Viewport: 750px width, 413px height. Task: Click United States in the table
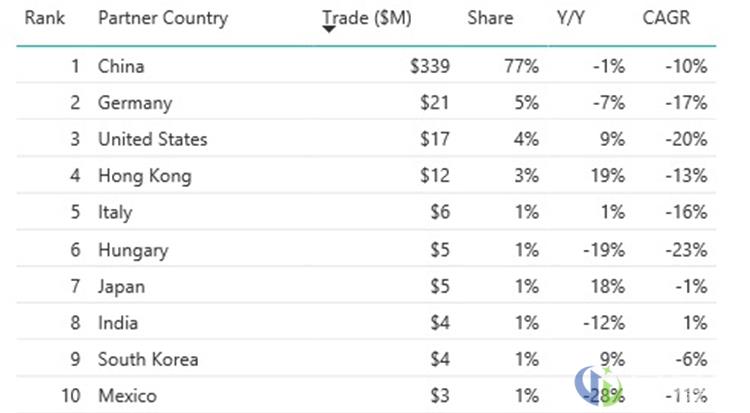click(153, 139)
